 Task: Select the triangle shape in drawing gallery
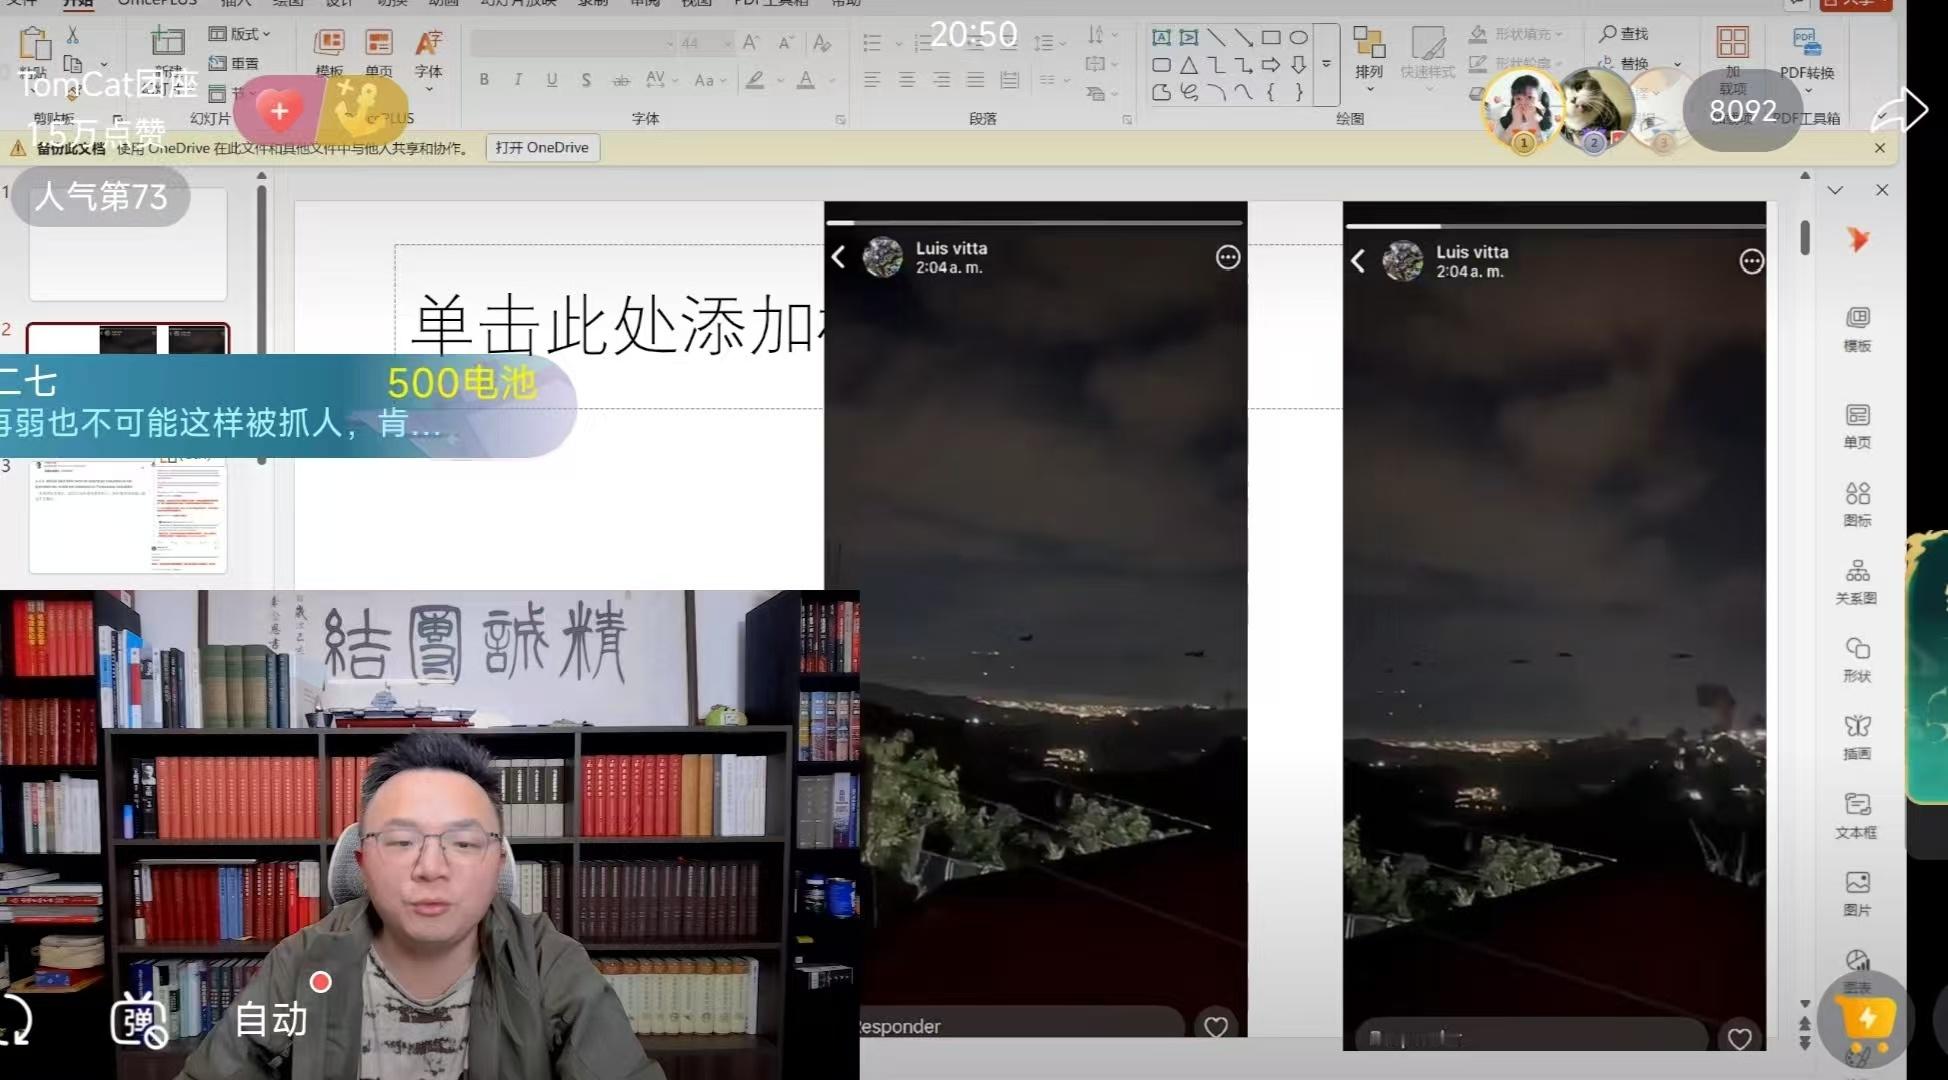[1188, 66]
